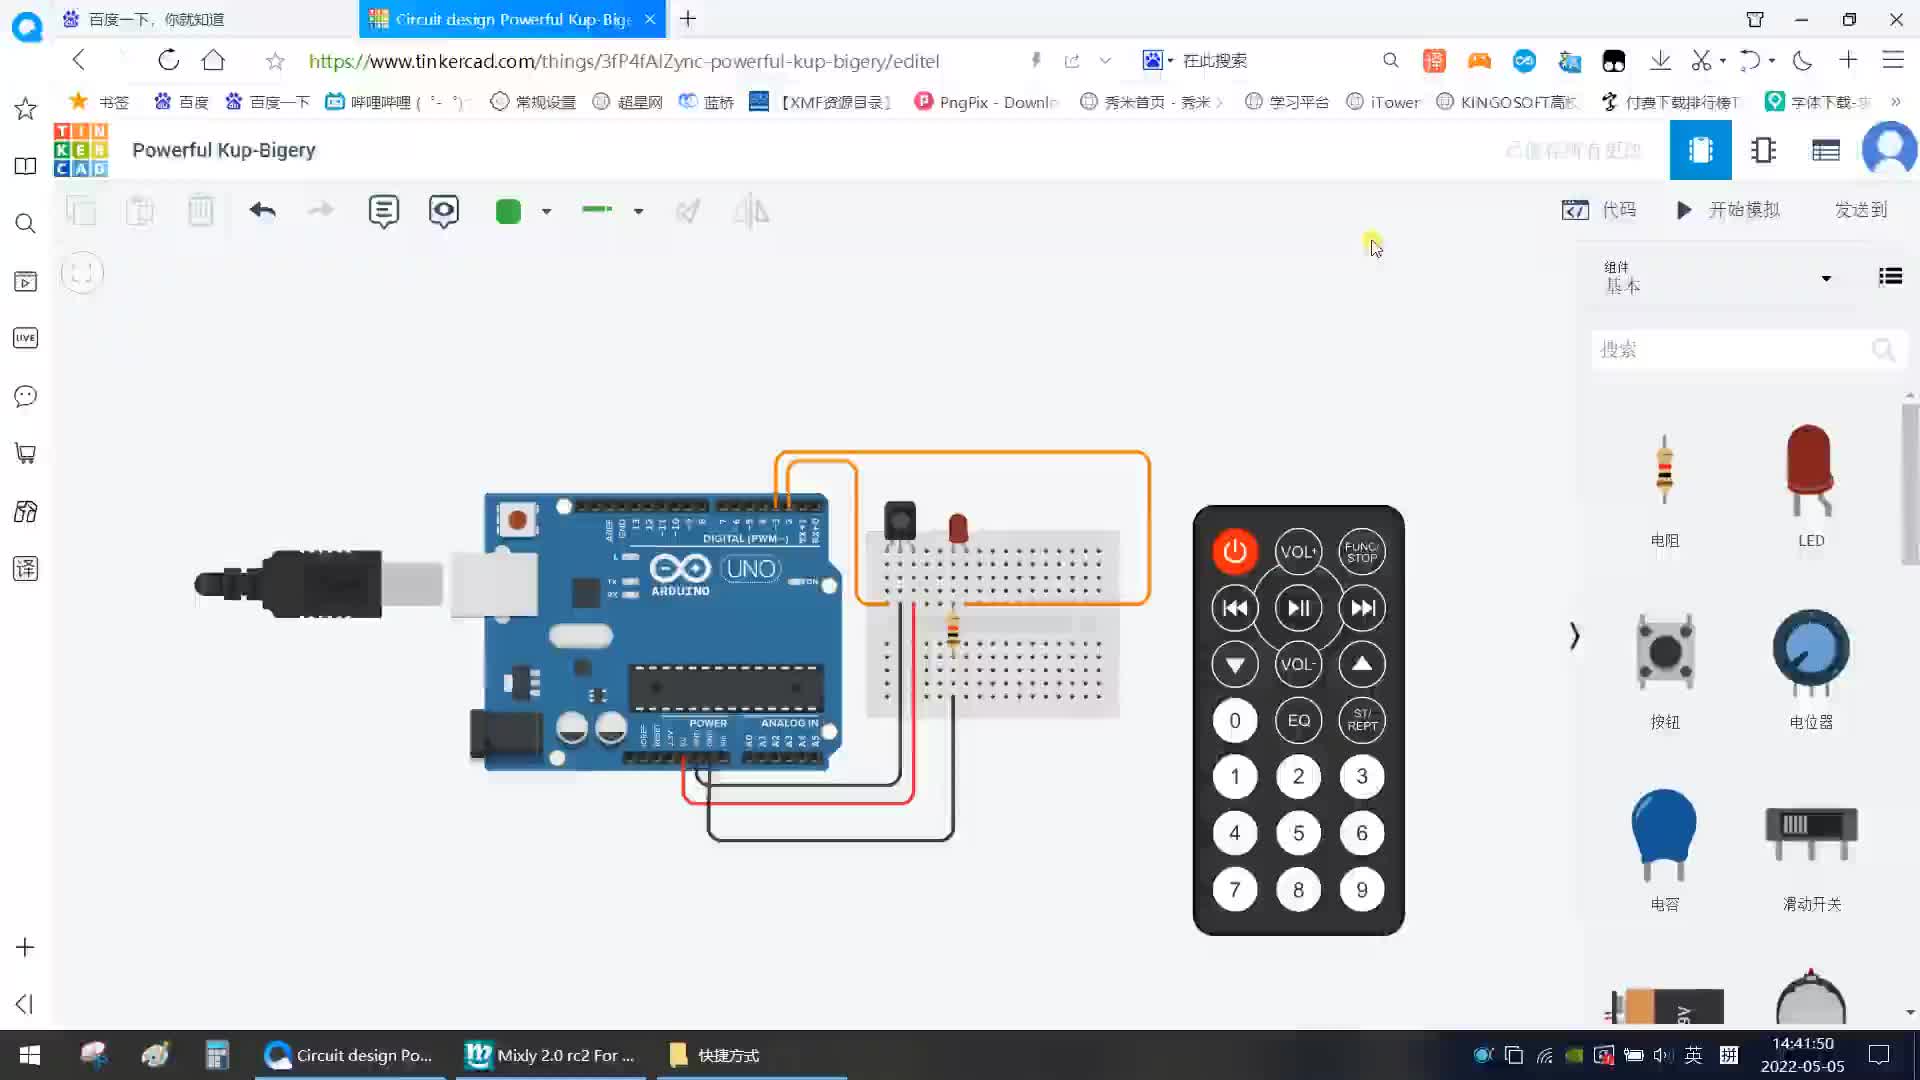The image size is (1920, 1080).
Task: Click the copy icon in the editor toolbar
Action: tap(81, 211)
